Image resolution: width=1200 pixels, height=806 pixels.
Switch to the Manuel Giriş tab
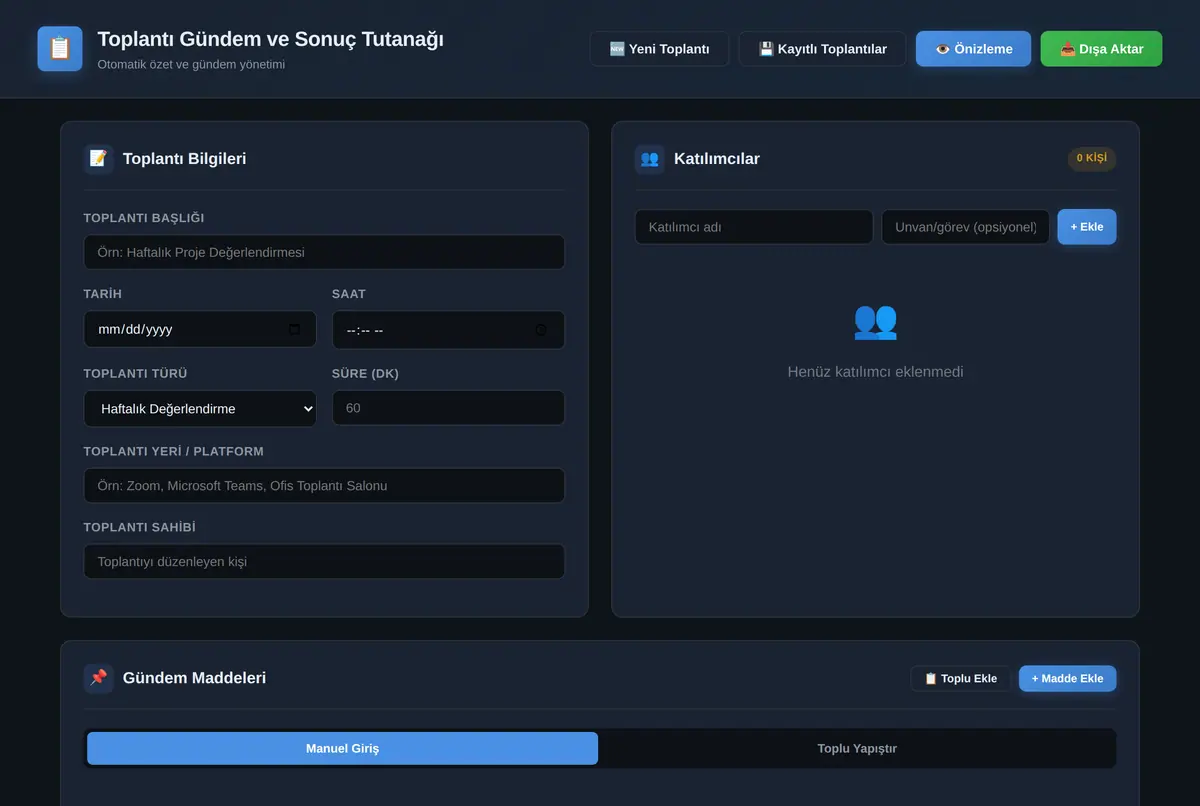(x=342, y=748)
